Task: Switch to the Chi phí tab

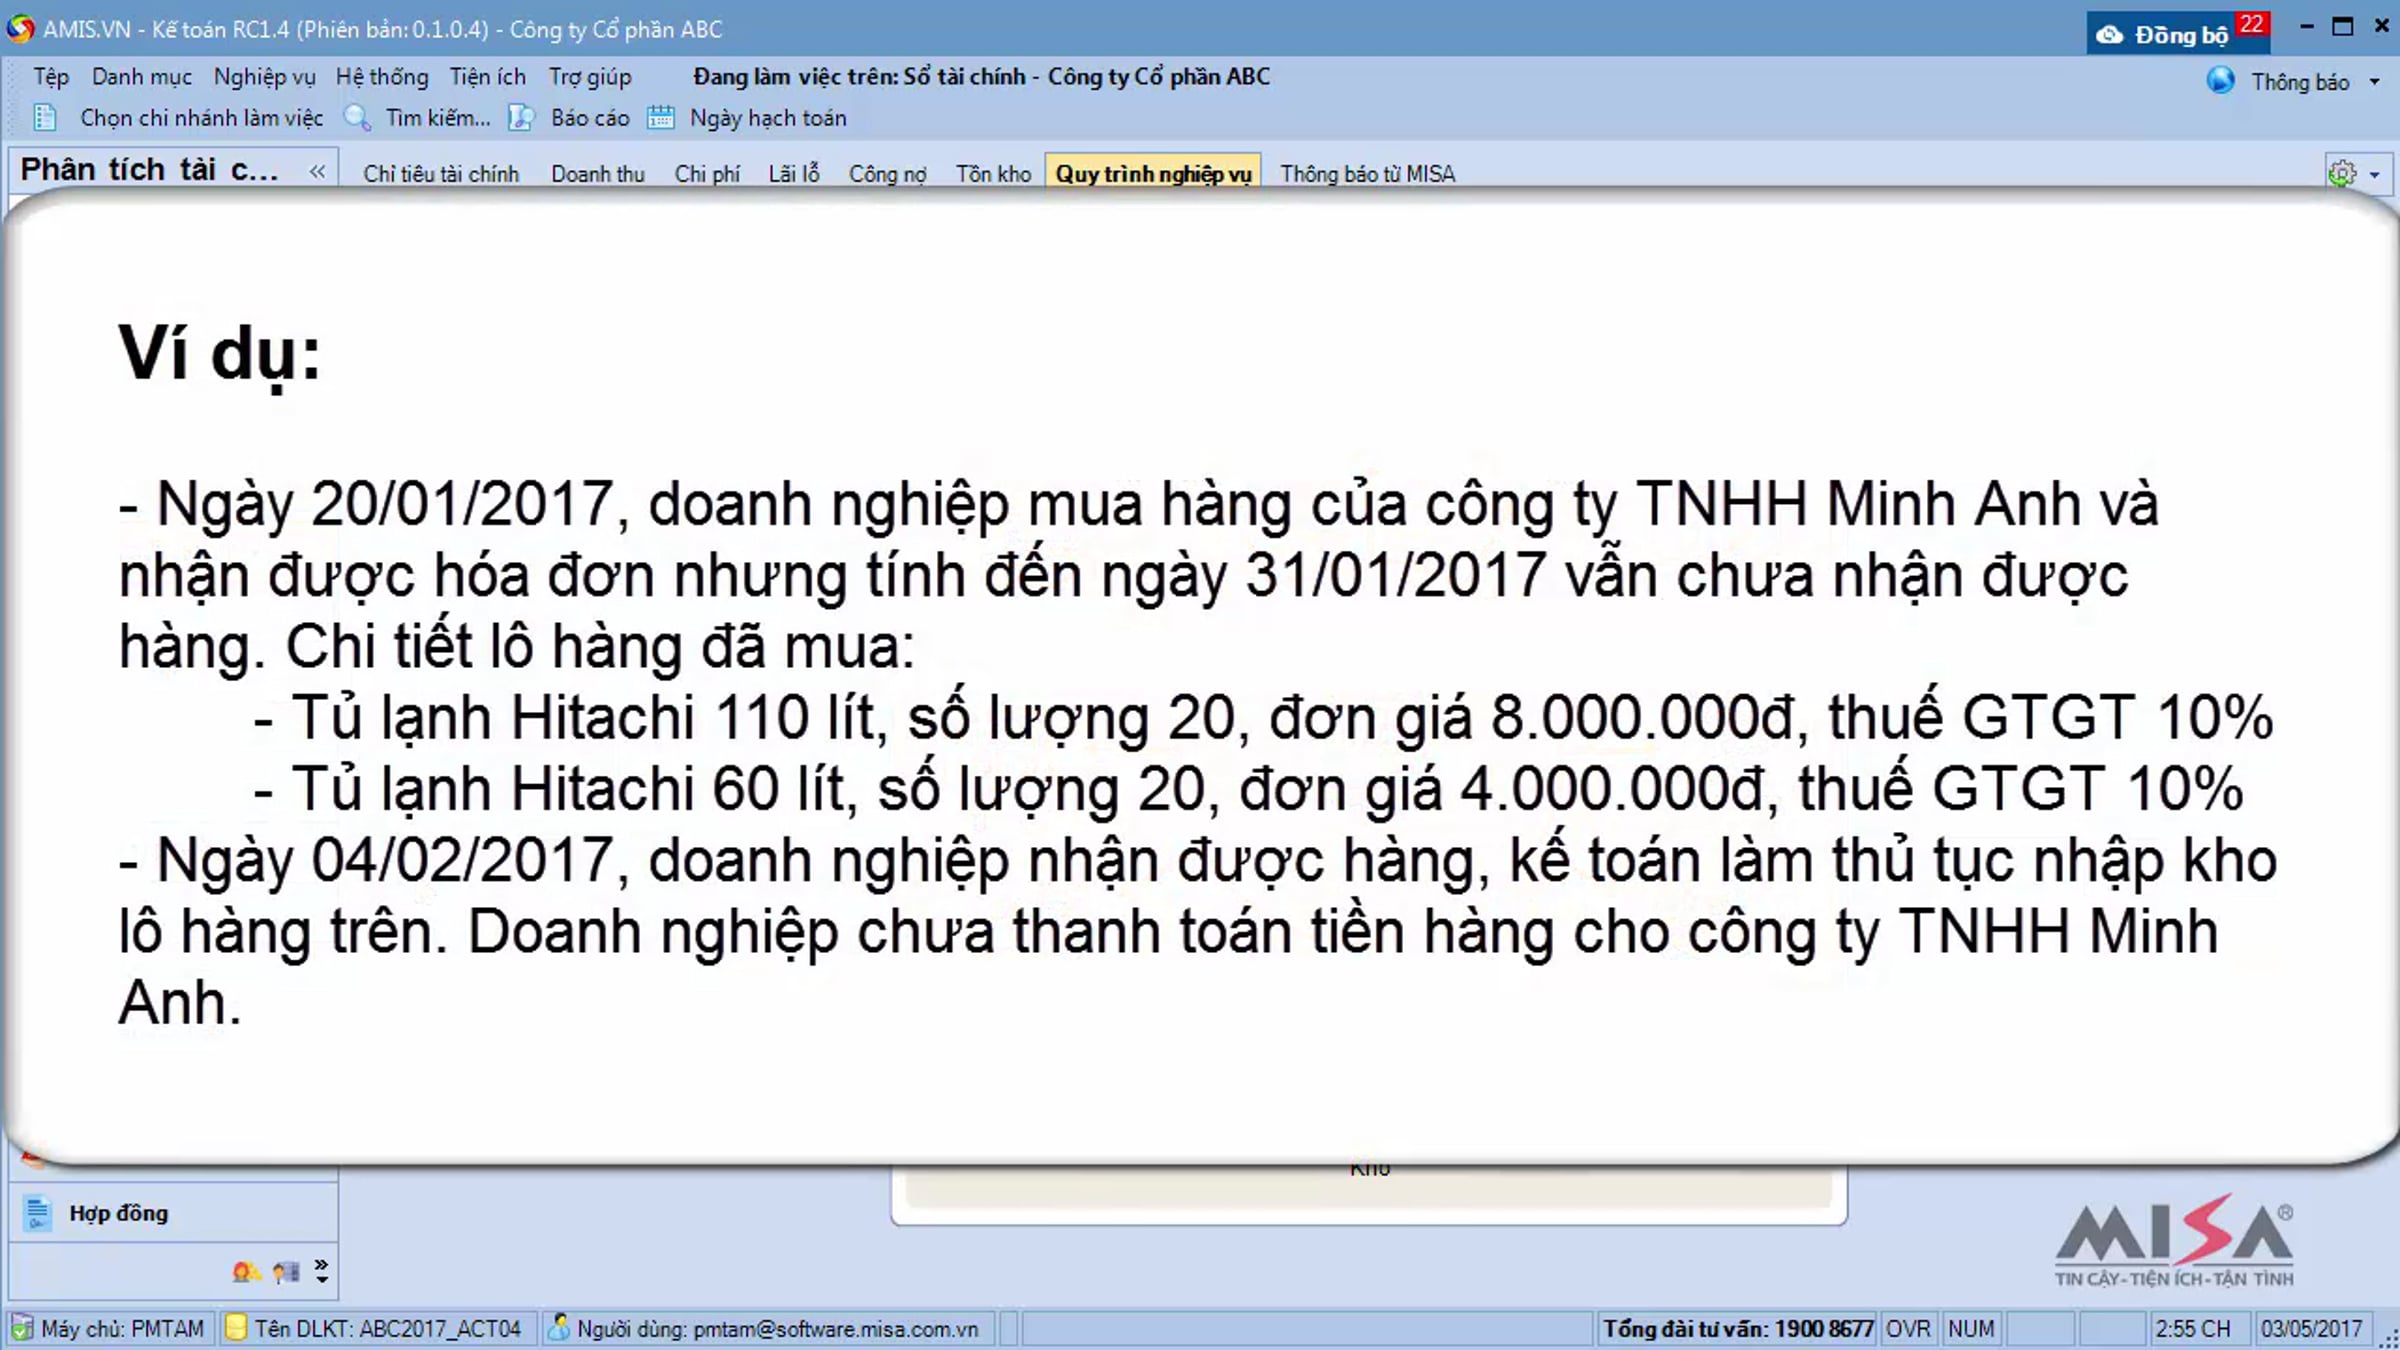Action: coord(707,174)
